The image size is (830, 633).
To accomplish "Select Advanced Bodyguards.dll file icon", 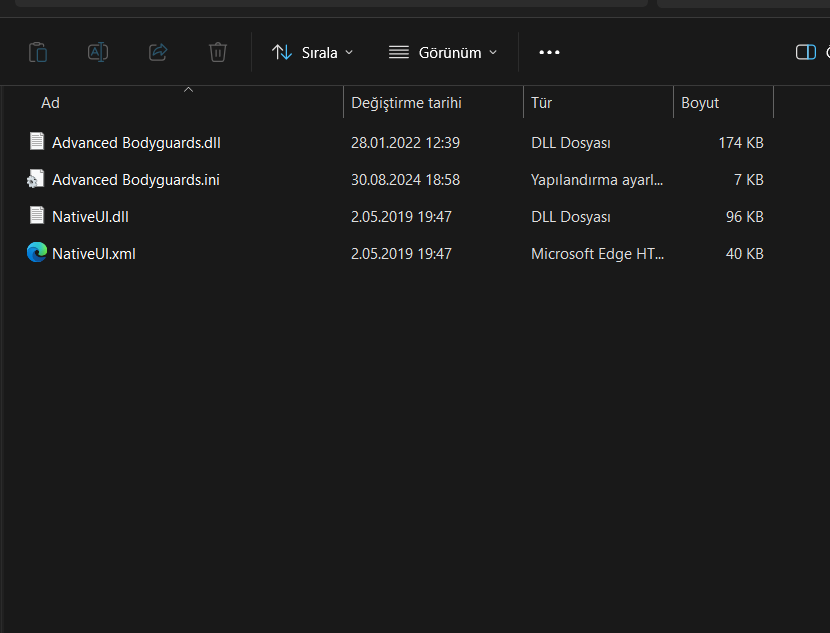I will (37, 142).
